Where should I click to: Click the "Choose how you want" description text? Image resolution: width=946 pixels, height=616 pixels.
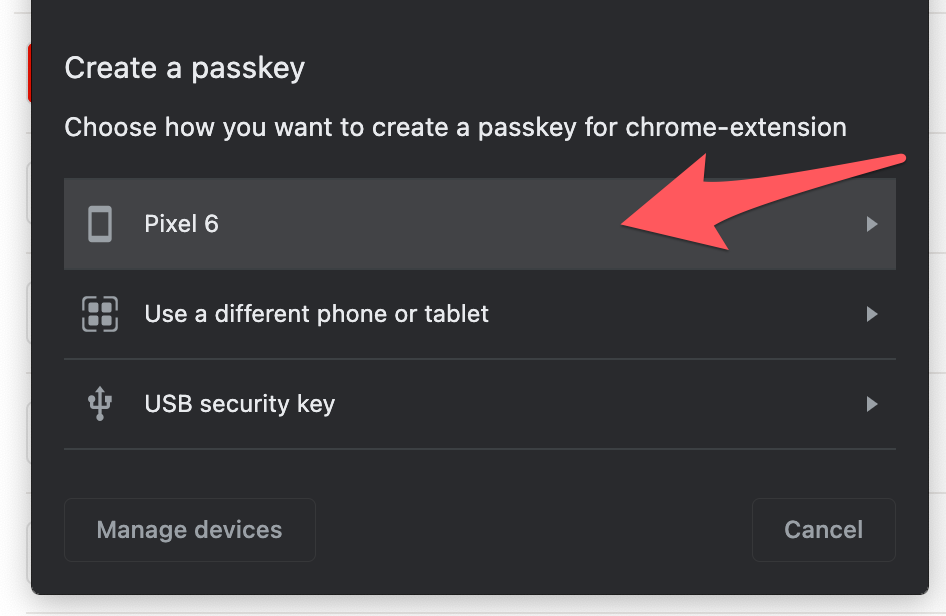coord(340,128)
